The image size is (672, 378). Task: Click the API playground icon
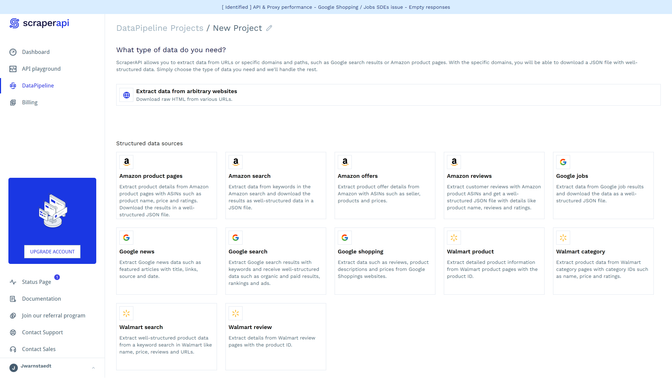[13, 69]
